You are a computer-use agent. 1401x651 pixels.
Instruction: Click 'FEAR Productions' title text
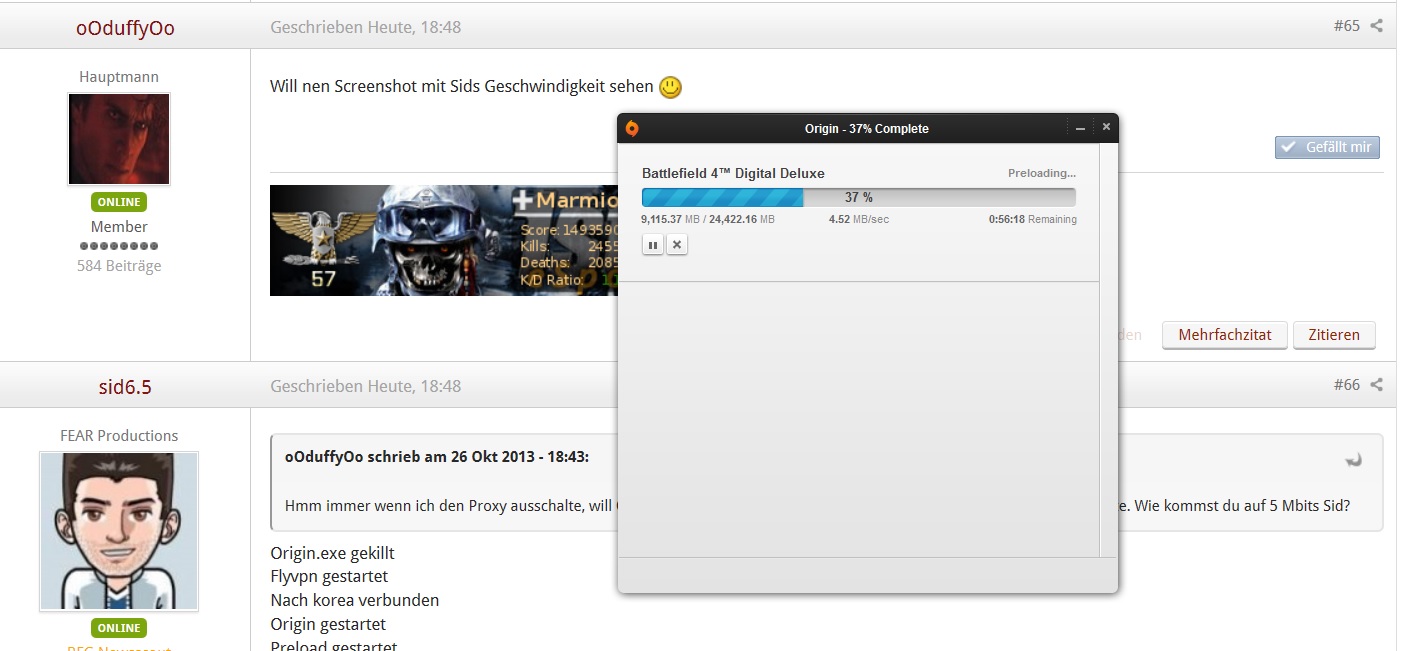point(119,436)
